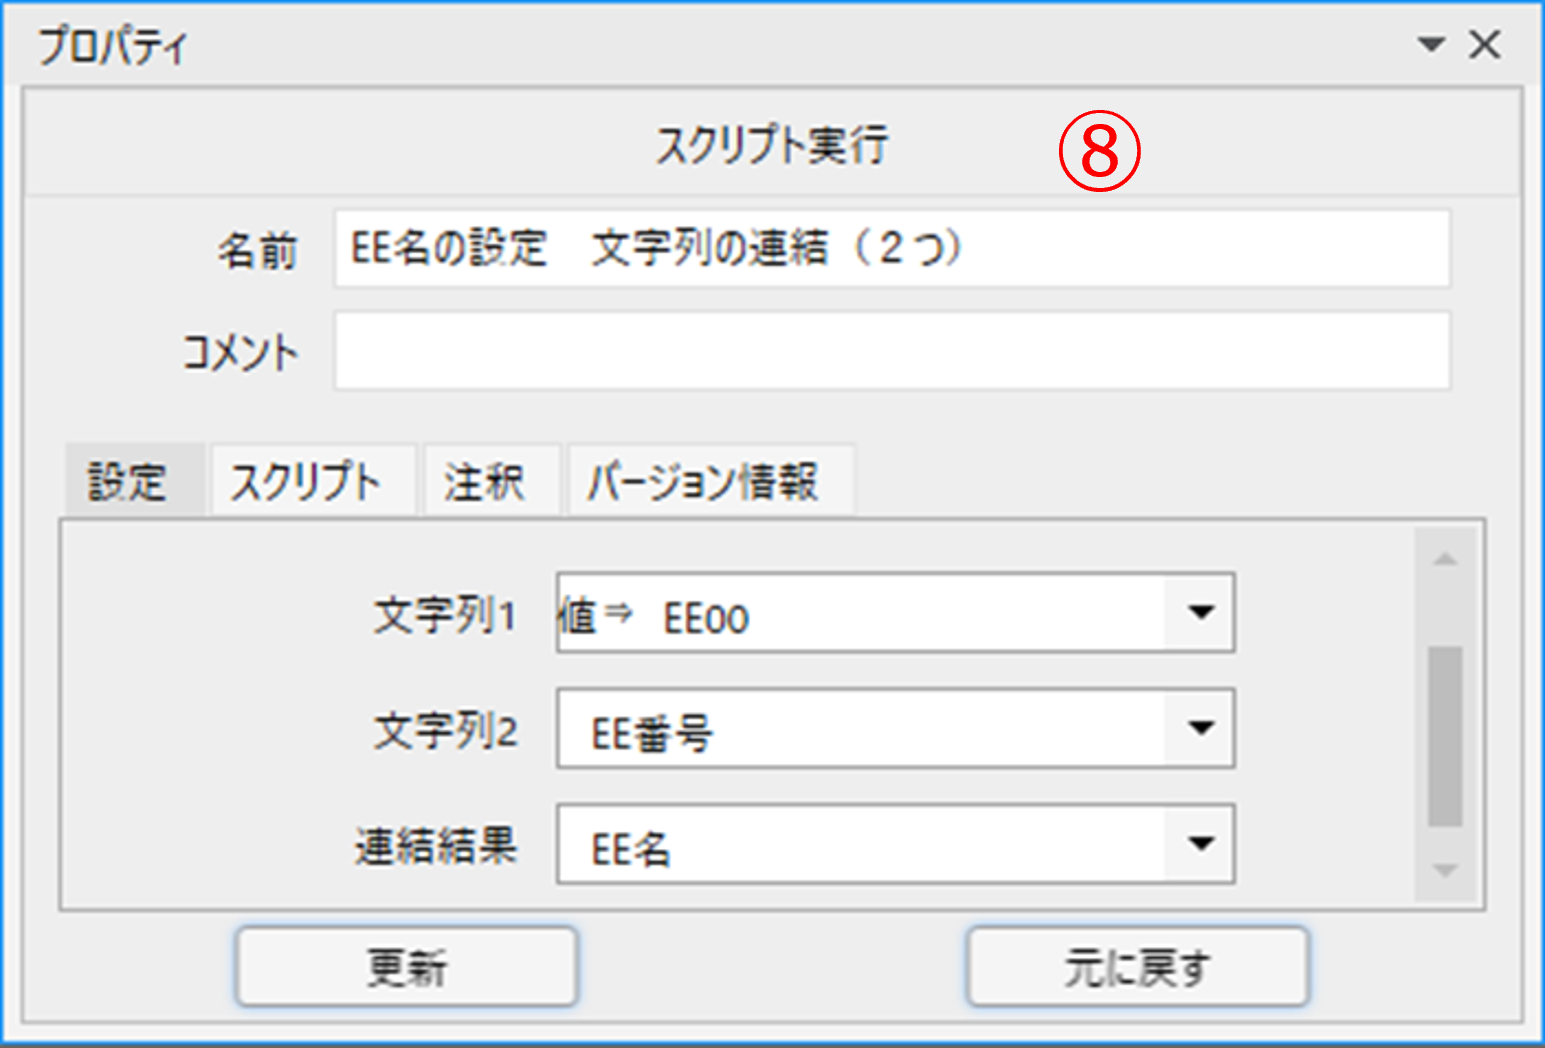Open the バージョン情報 tab

tap(703, 482)
